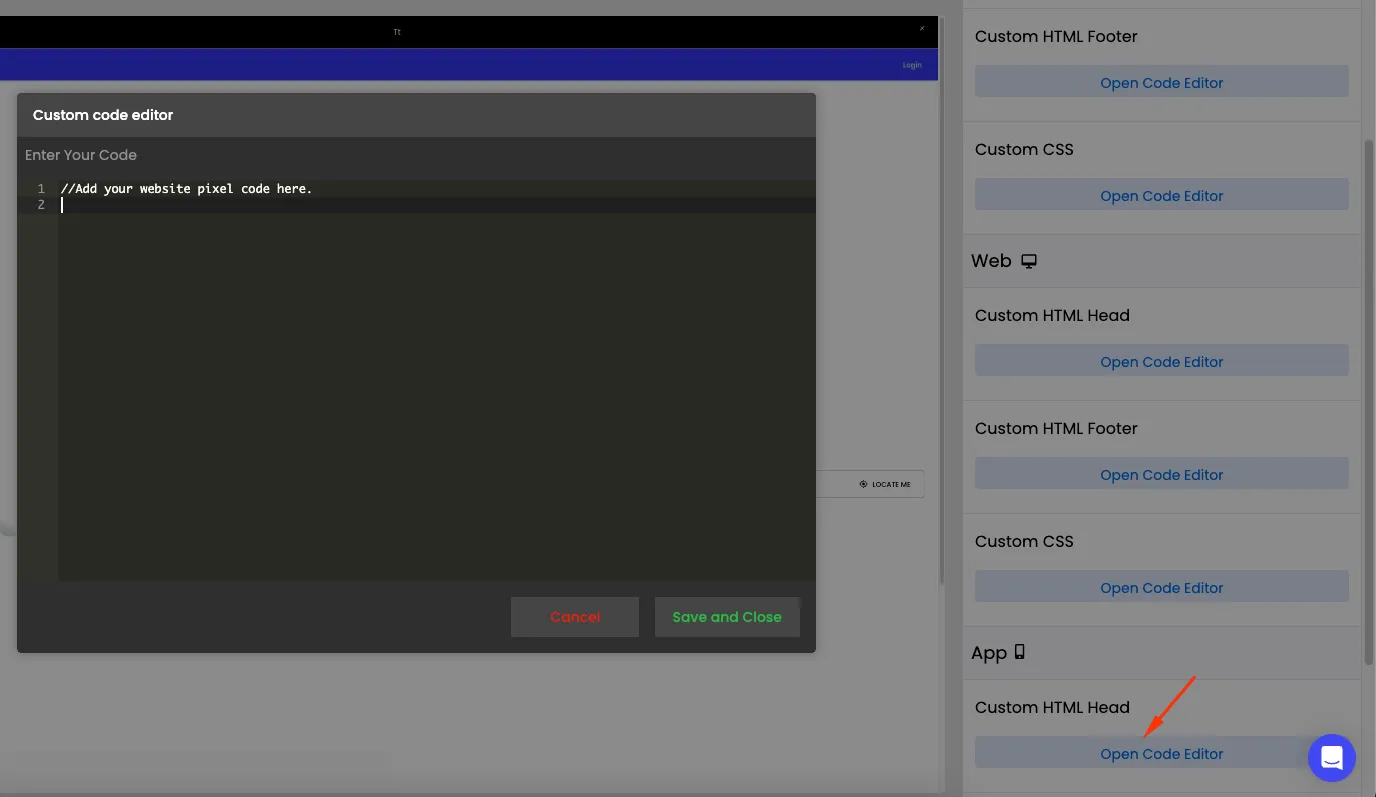The height and width of the screenshot is (797, 1376).
Task: Click the "Custom code editor" dialog title
Action: pos(103,115)
